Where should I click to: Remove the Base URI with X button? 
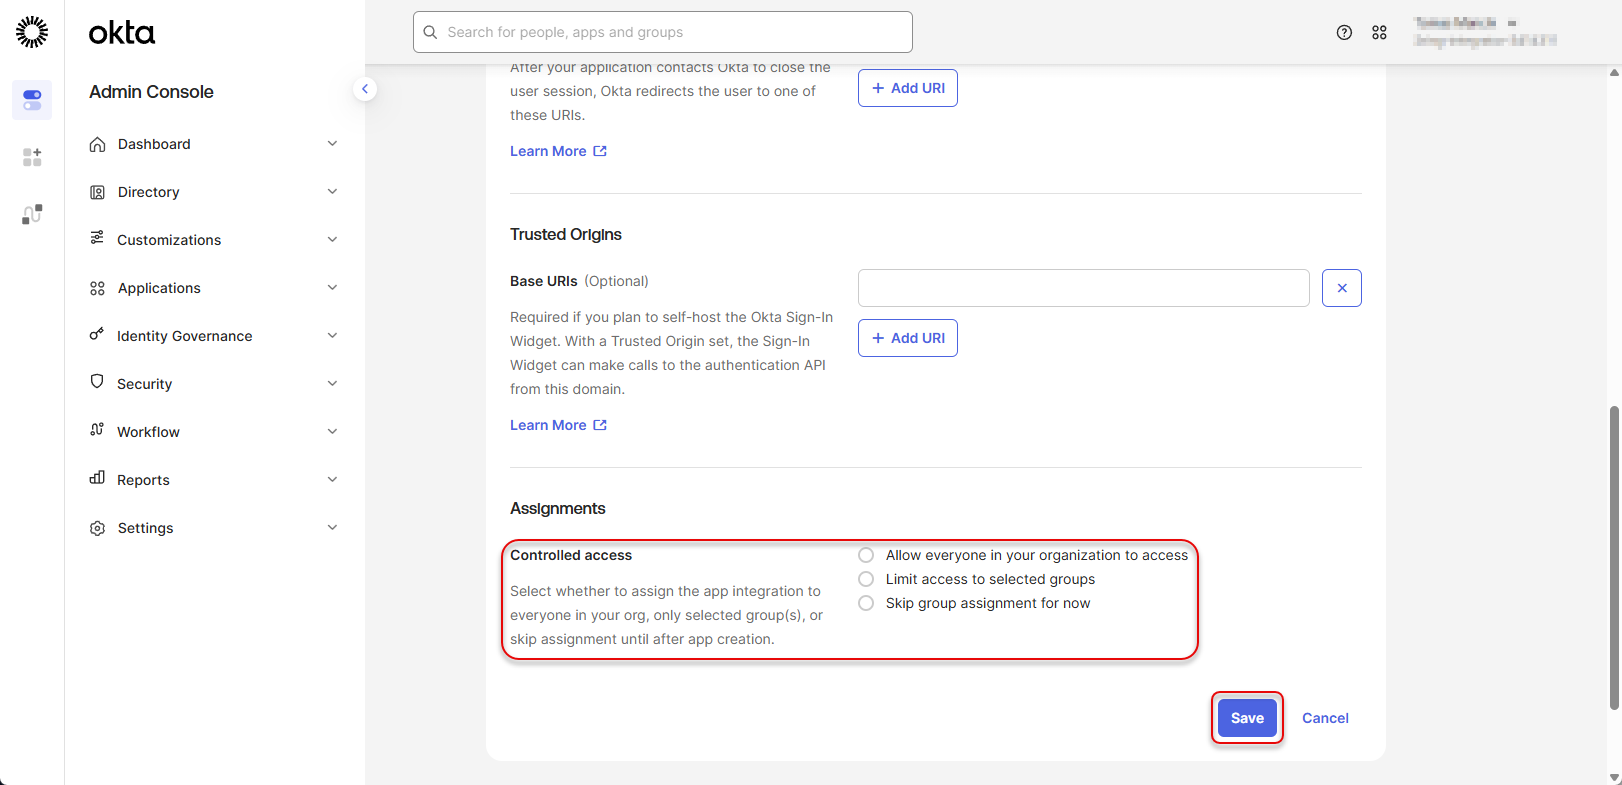[x=1341, y=288]
